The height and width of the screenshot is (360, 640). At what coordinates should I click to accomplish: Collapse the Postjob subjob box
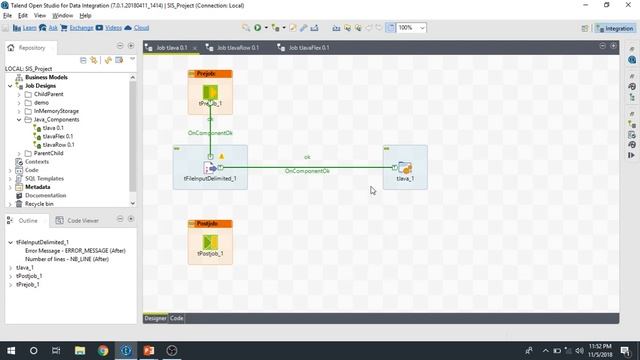192,224
